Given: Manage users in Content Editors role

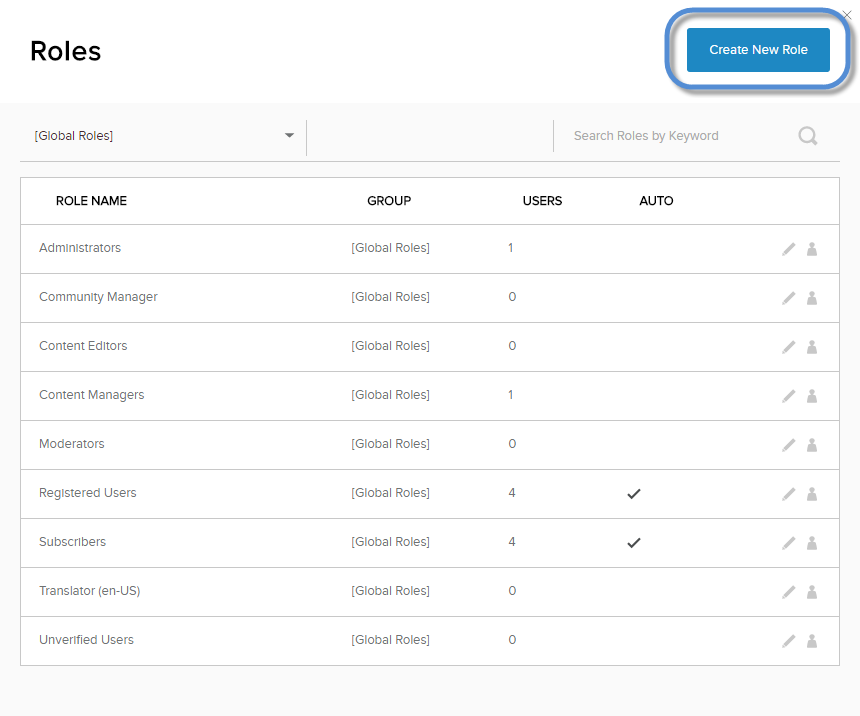Looking at the screenshot, I should (x=812, y=347).
